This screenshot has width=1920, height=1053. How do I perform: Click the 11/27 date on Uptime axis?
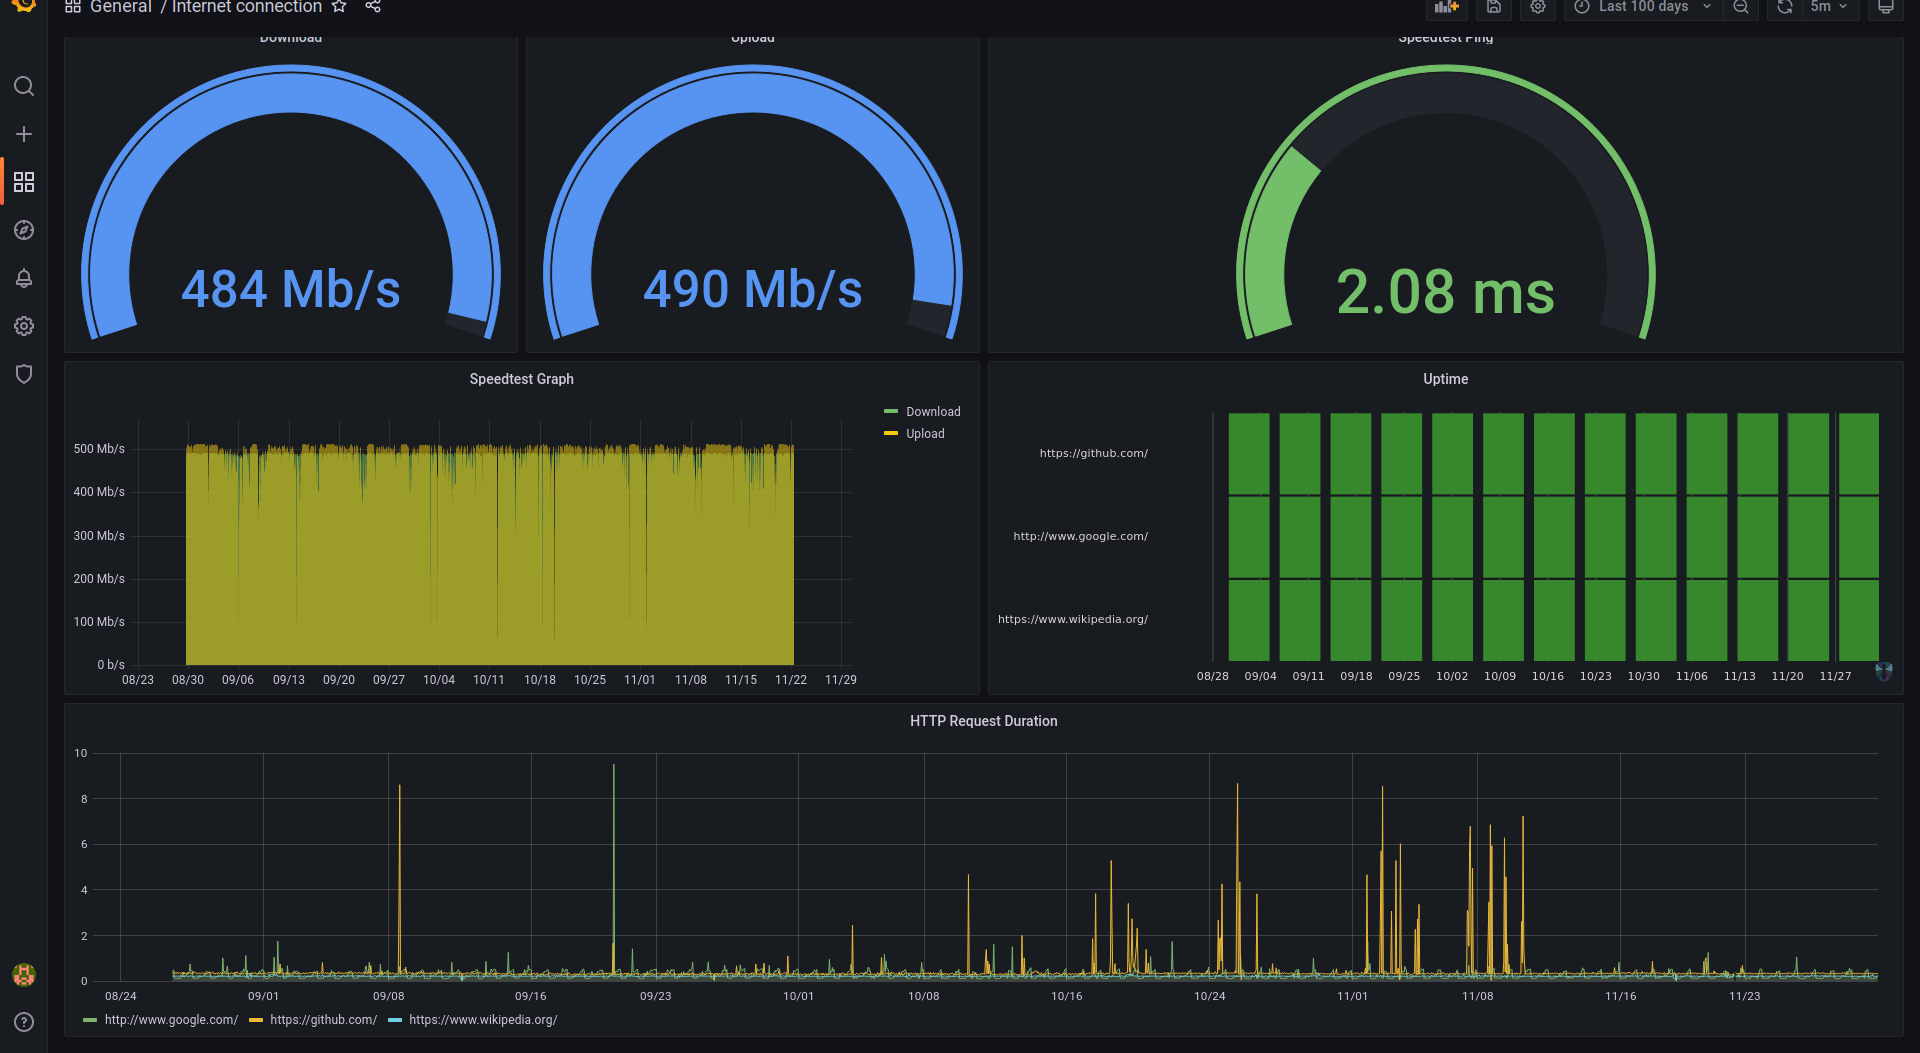1836,677
